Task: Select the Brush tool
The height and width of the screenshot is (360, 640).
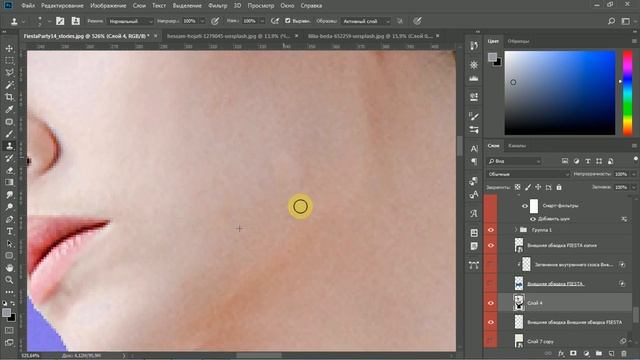Action: click(x=9, y=134)
